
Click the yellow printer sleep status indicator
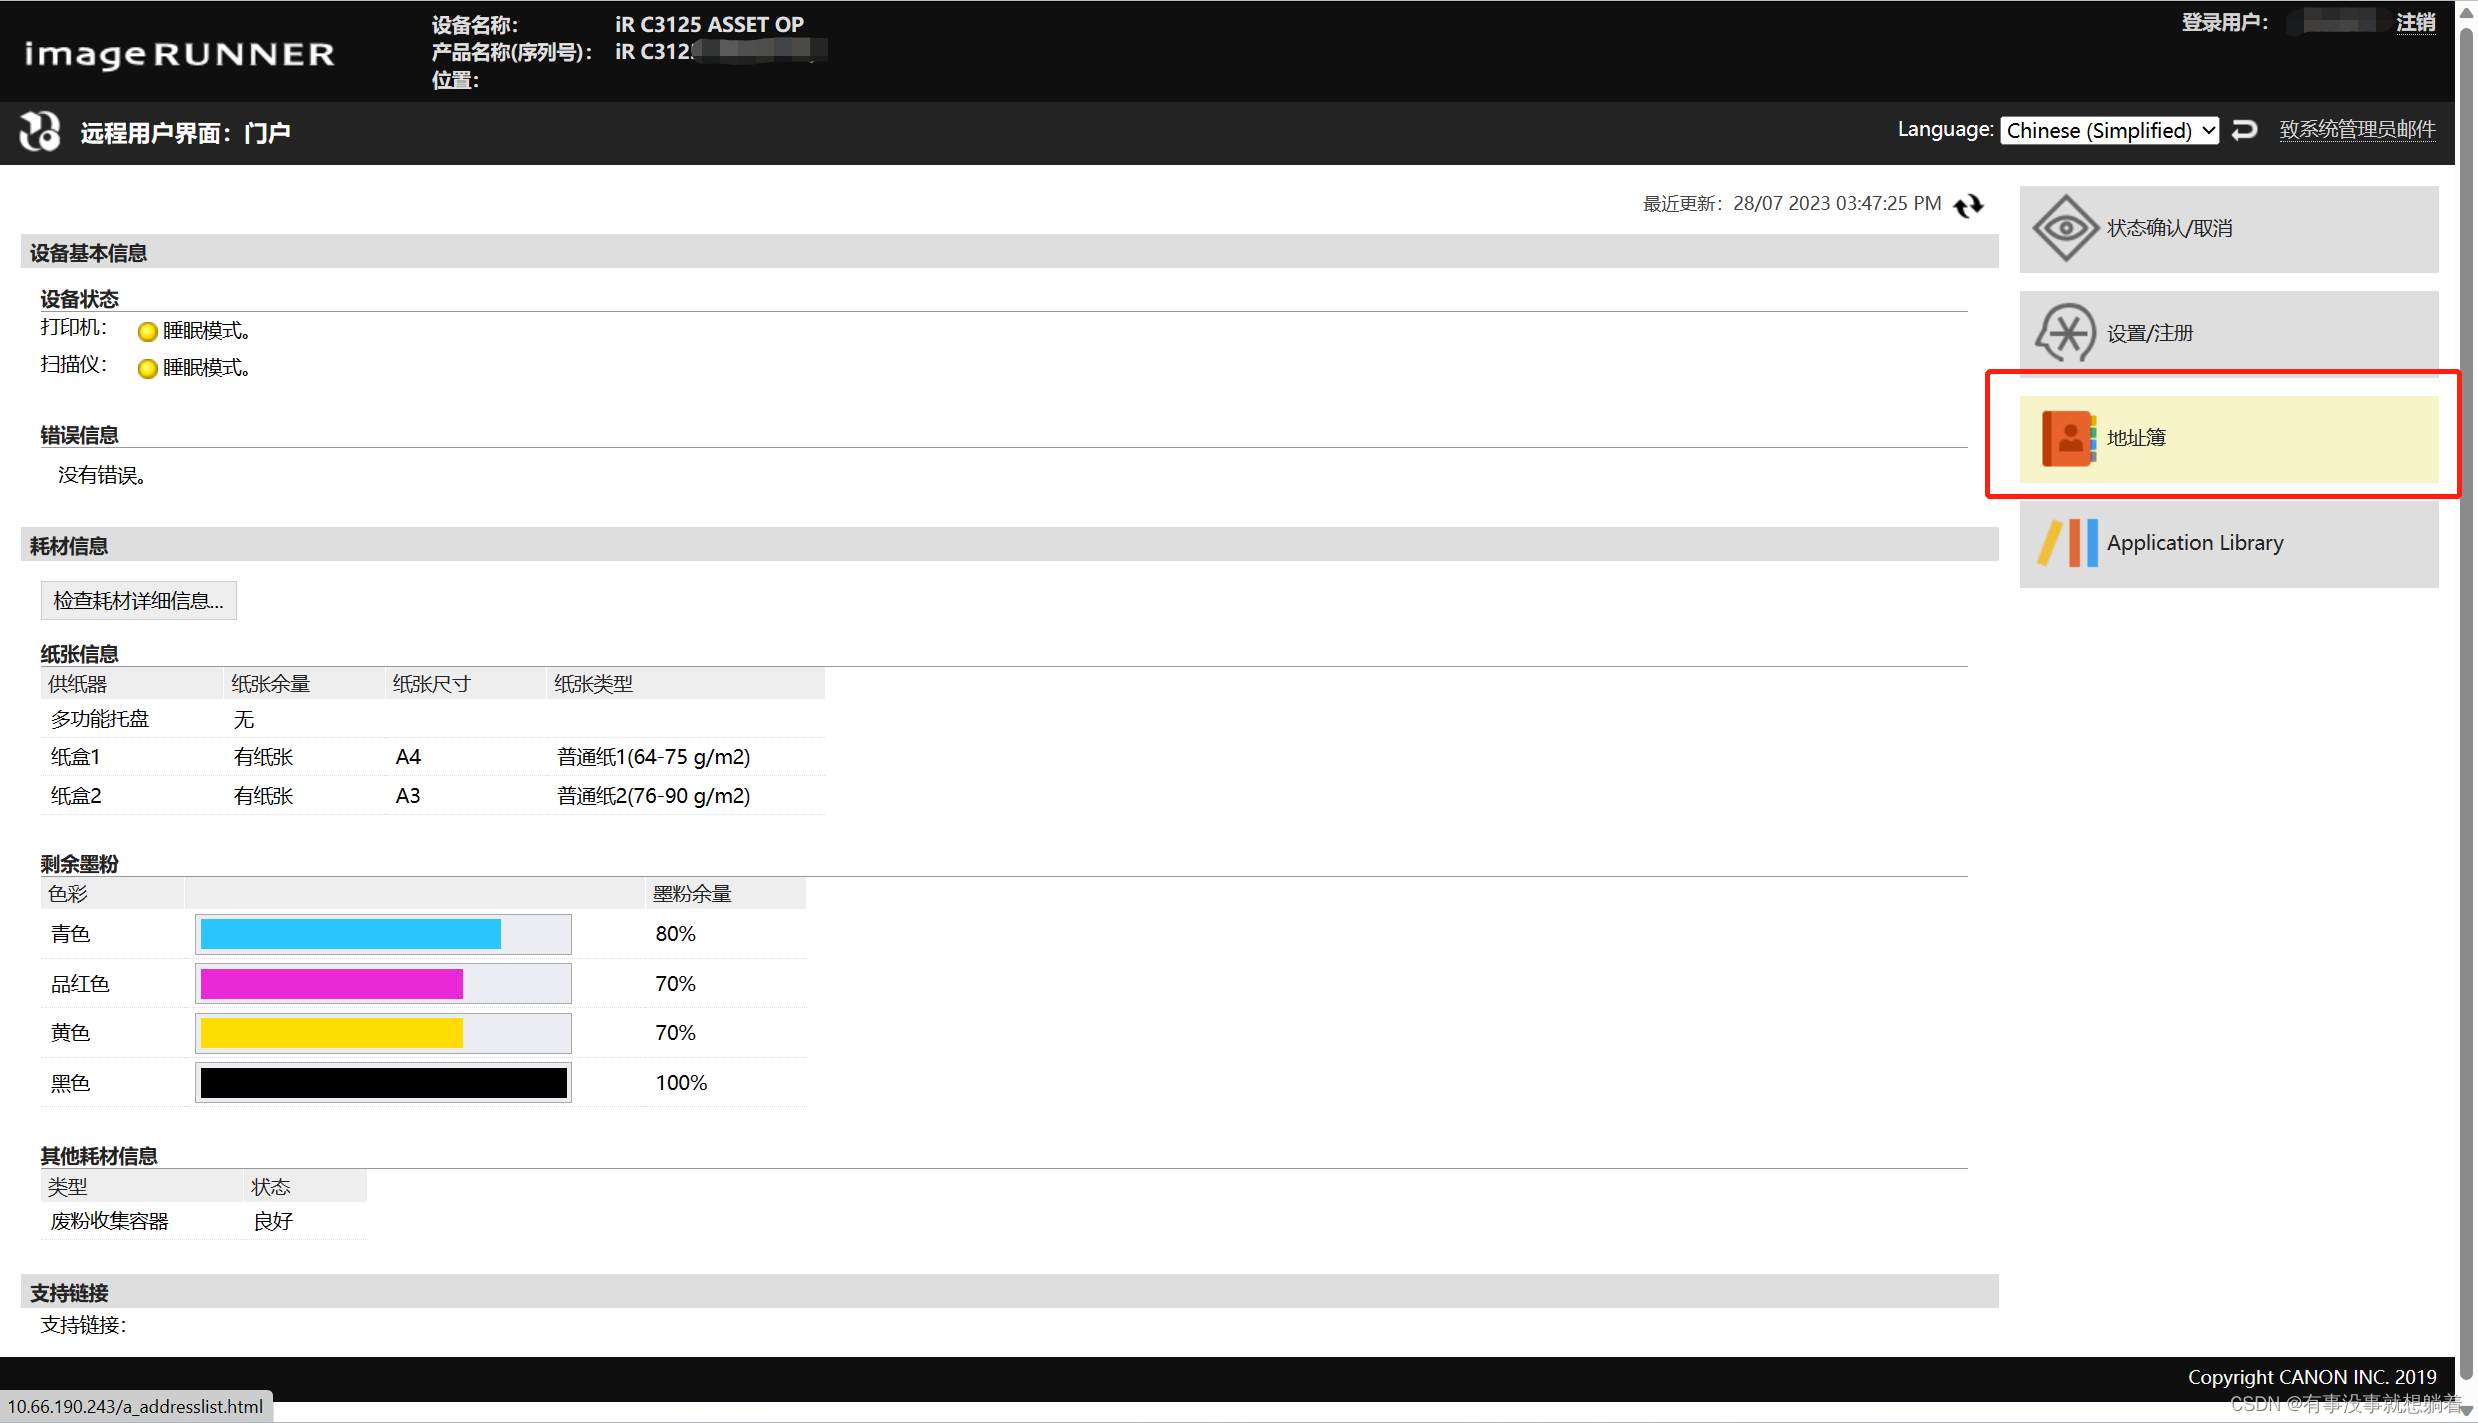coord(148,332)
